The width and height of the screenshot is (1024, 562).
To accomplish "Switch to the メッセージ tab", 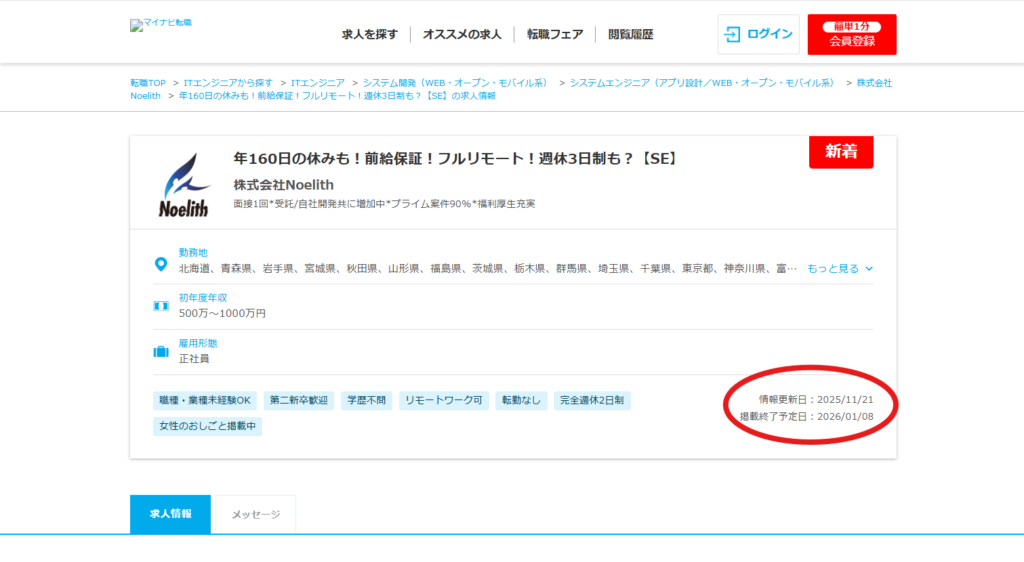I will tap(256, 514).
